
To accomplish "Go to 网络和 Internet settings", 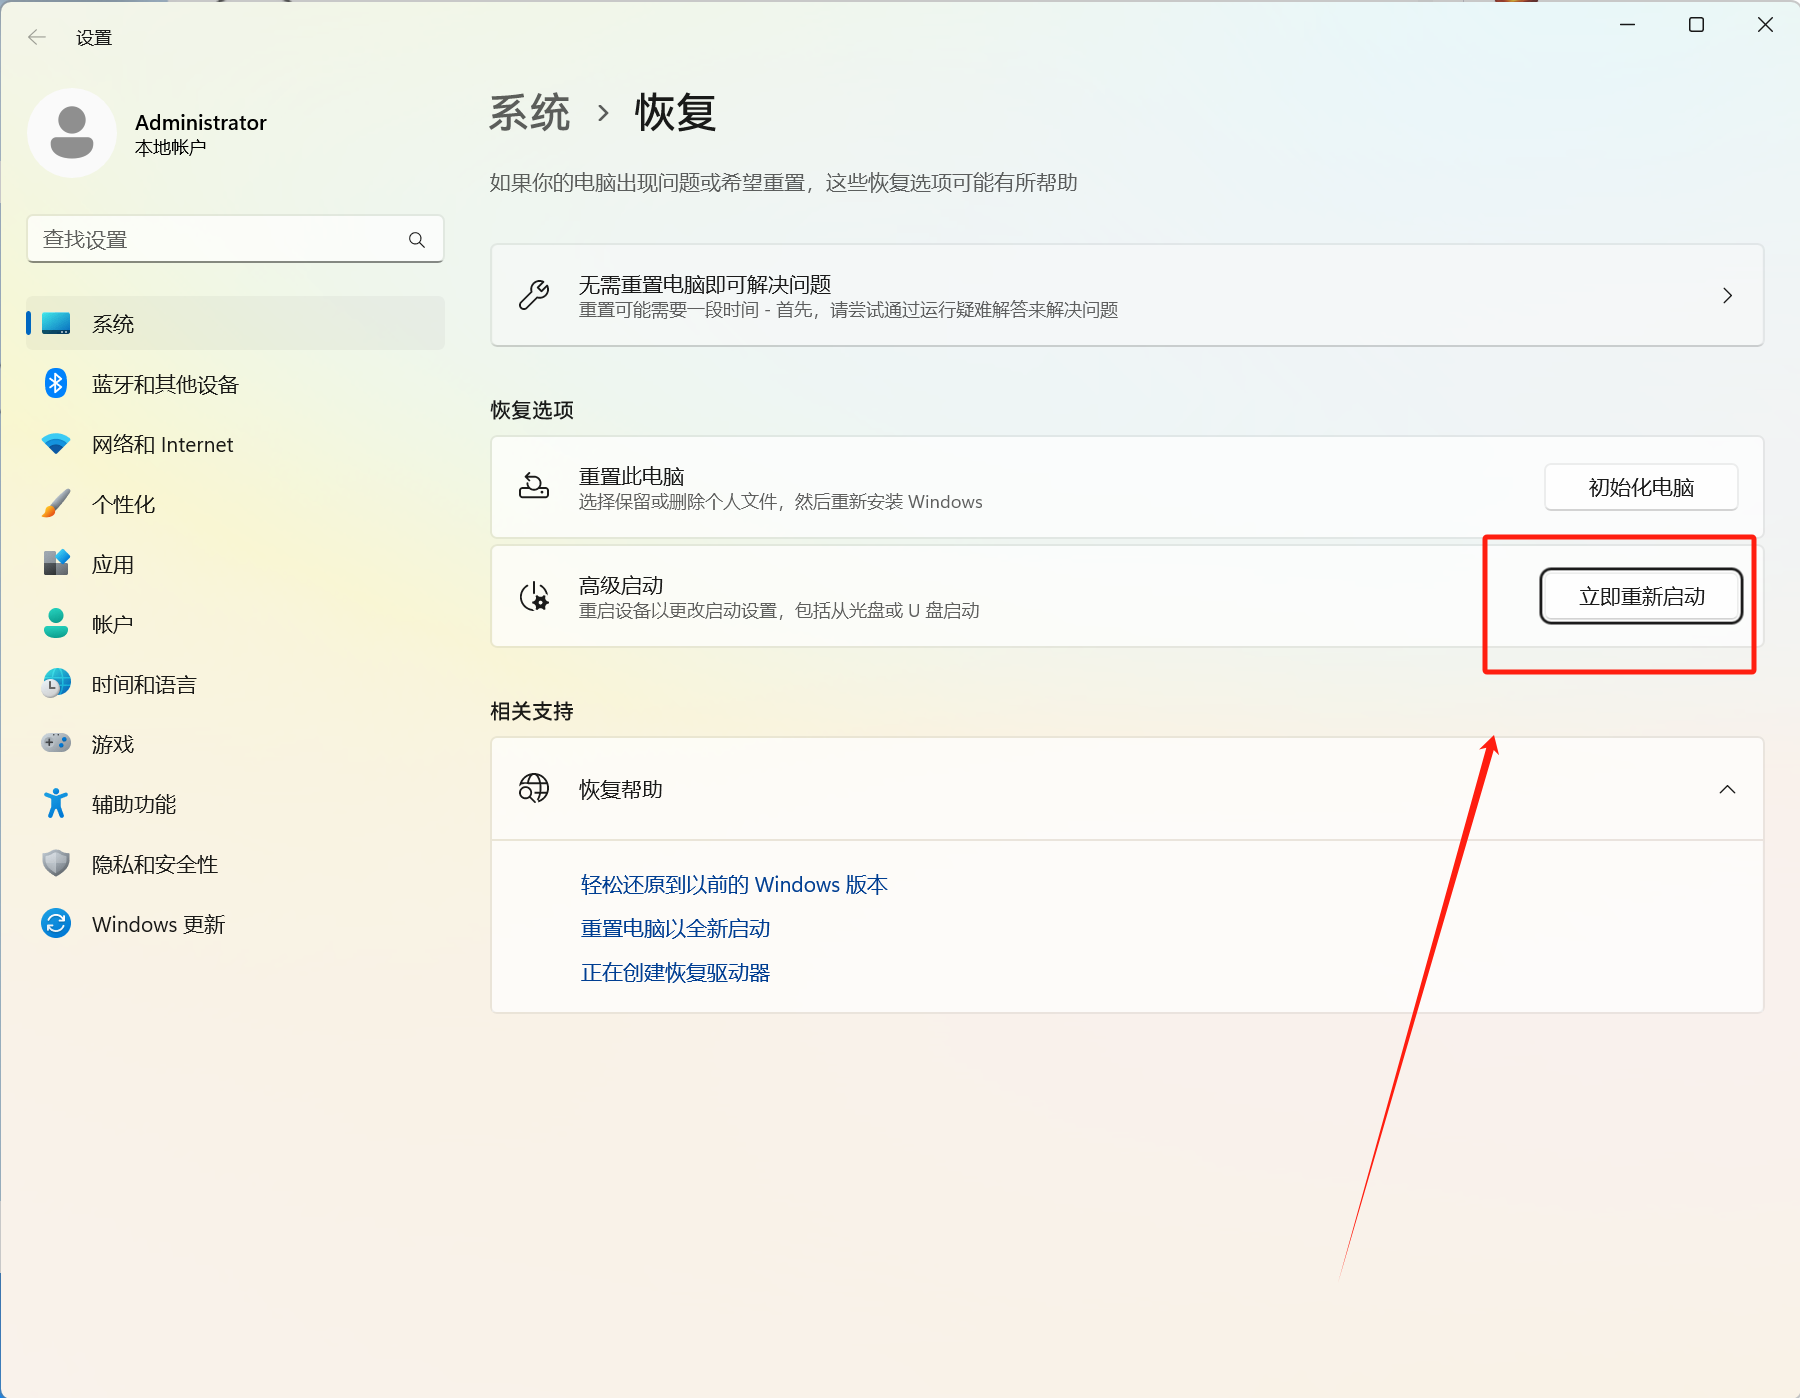I will point(235,444).
